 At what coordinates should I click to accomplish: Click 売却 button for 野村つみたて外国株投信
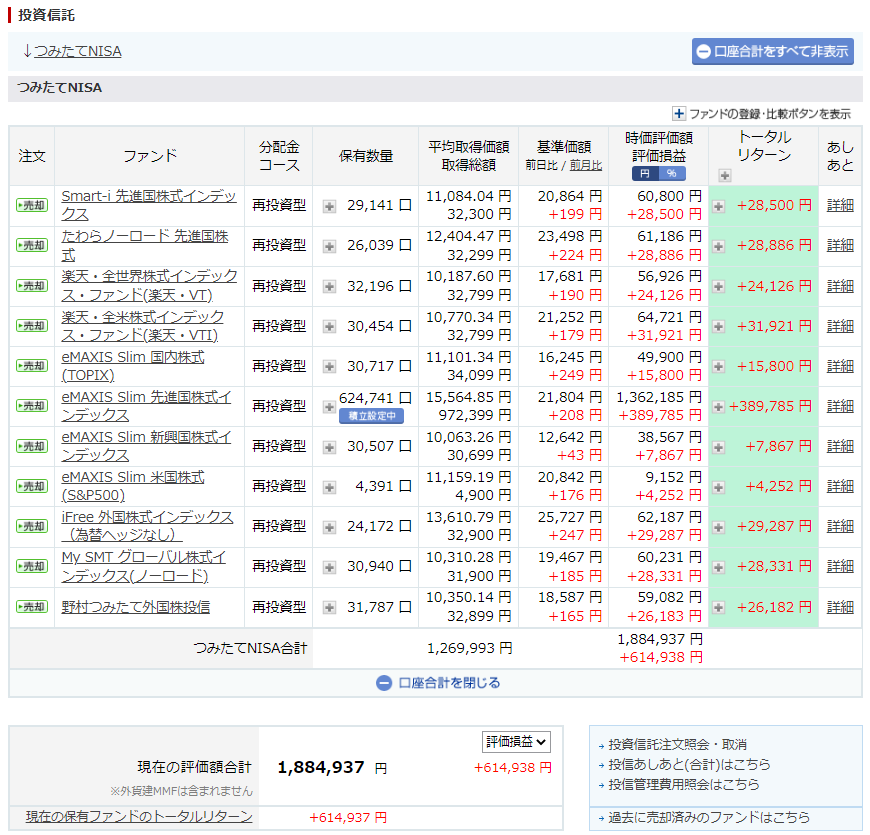[x=32, y=607]
